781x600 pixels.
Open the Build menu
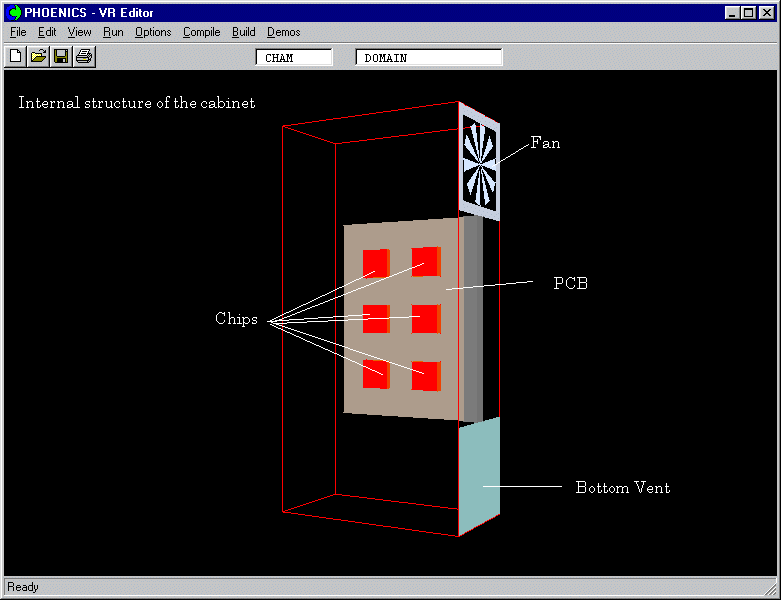point(243,32)
